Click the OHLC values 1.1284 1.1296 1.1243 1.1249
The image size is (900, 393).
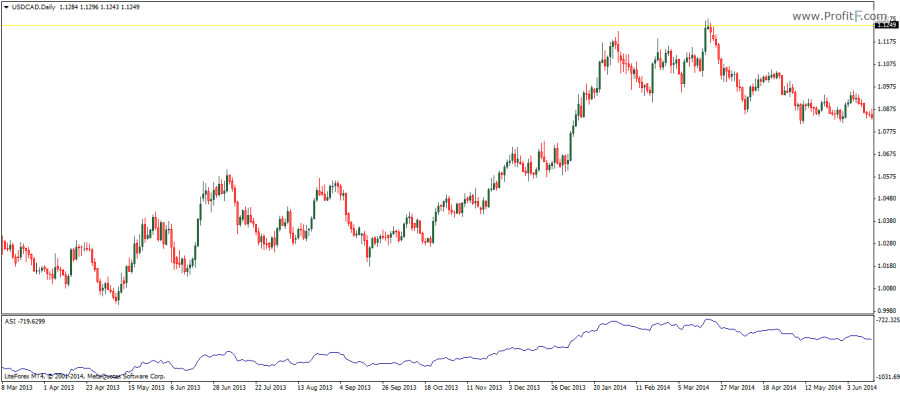click(x=100, y=7)
